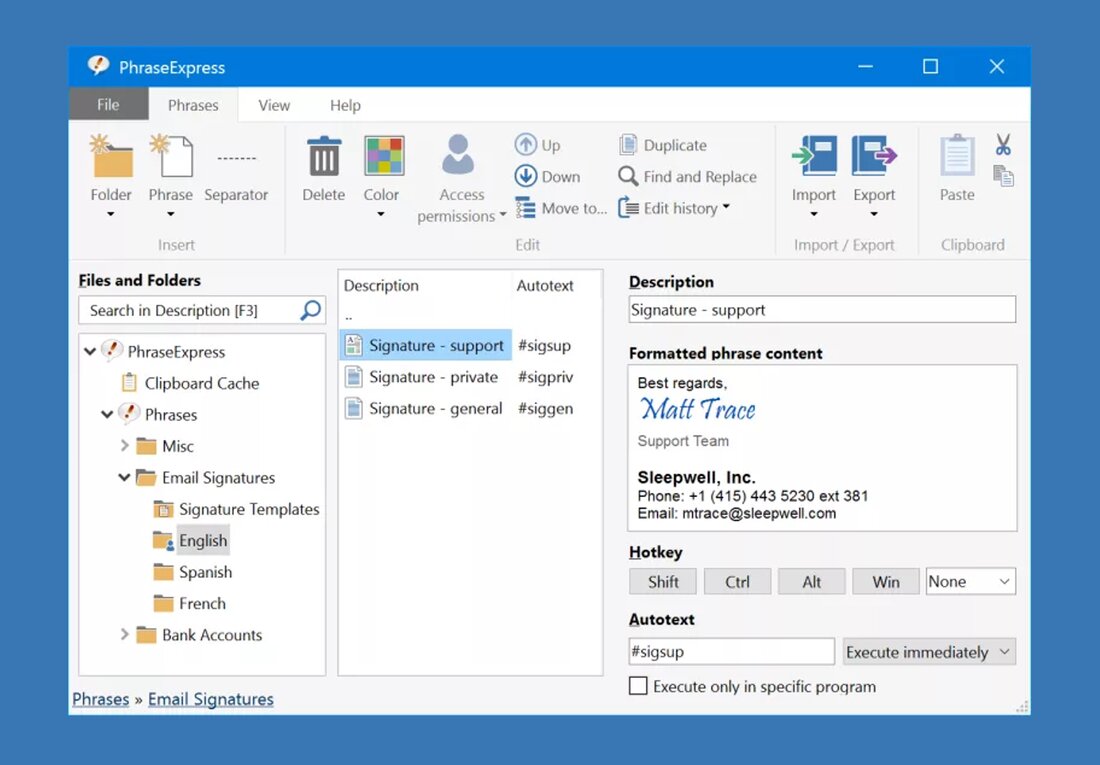This screenshot has width=1100, height=765.
Task: Duplicate the selected phrase
Action: [x=664, y=145]
